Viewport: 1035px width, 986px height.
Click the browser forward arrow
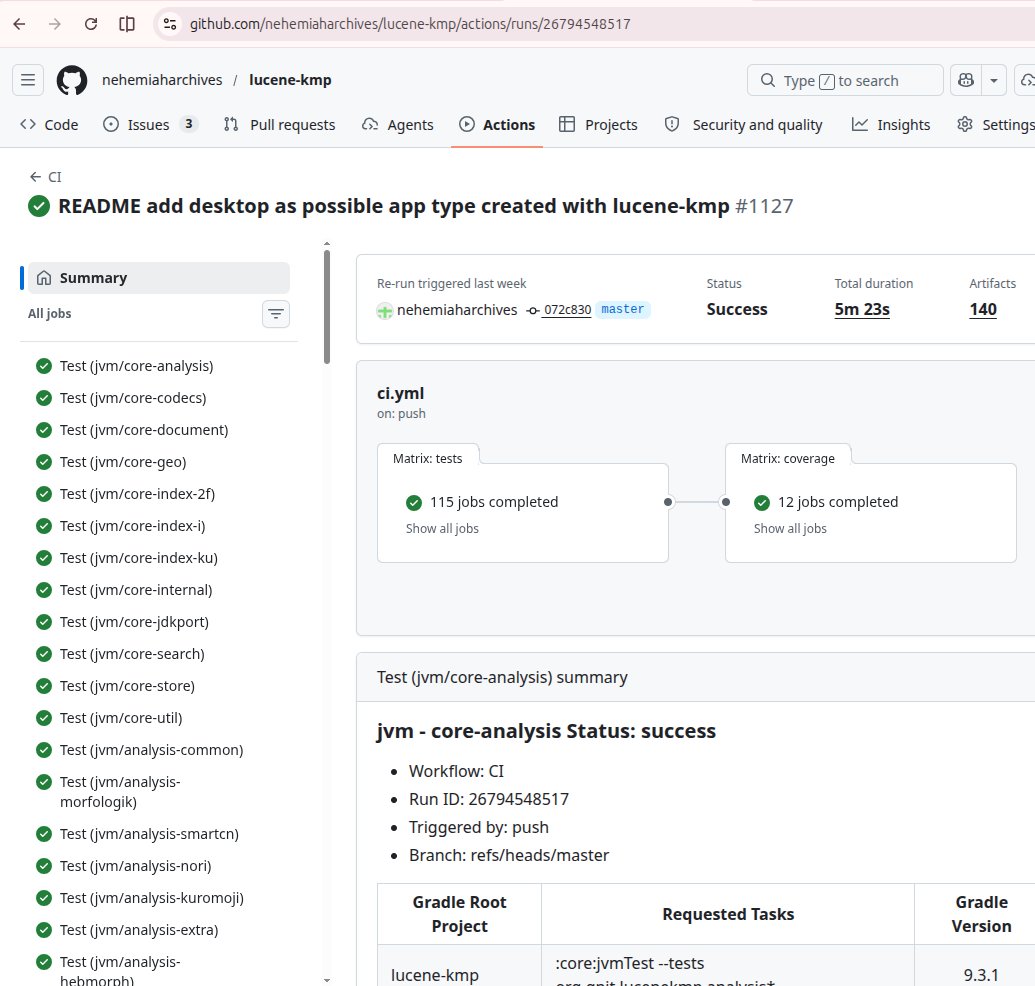(55, 24)
